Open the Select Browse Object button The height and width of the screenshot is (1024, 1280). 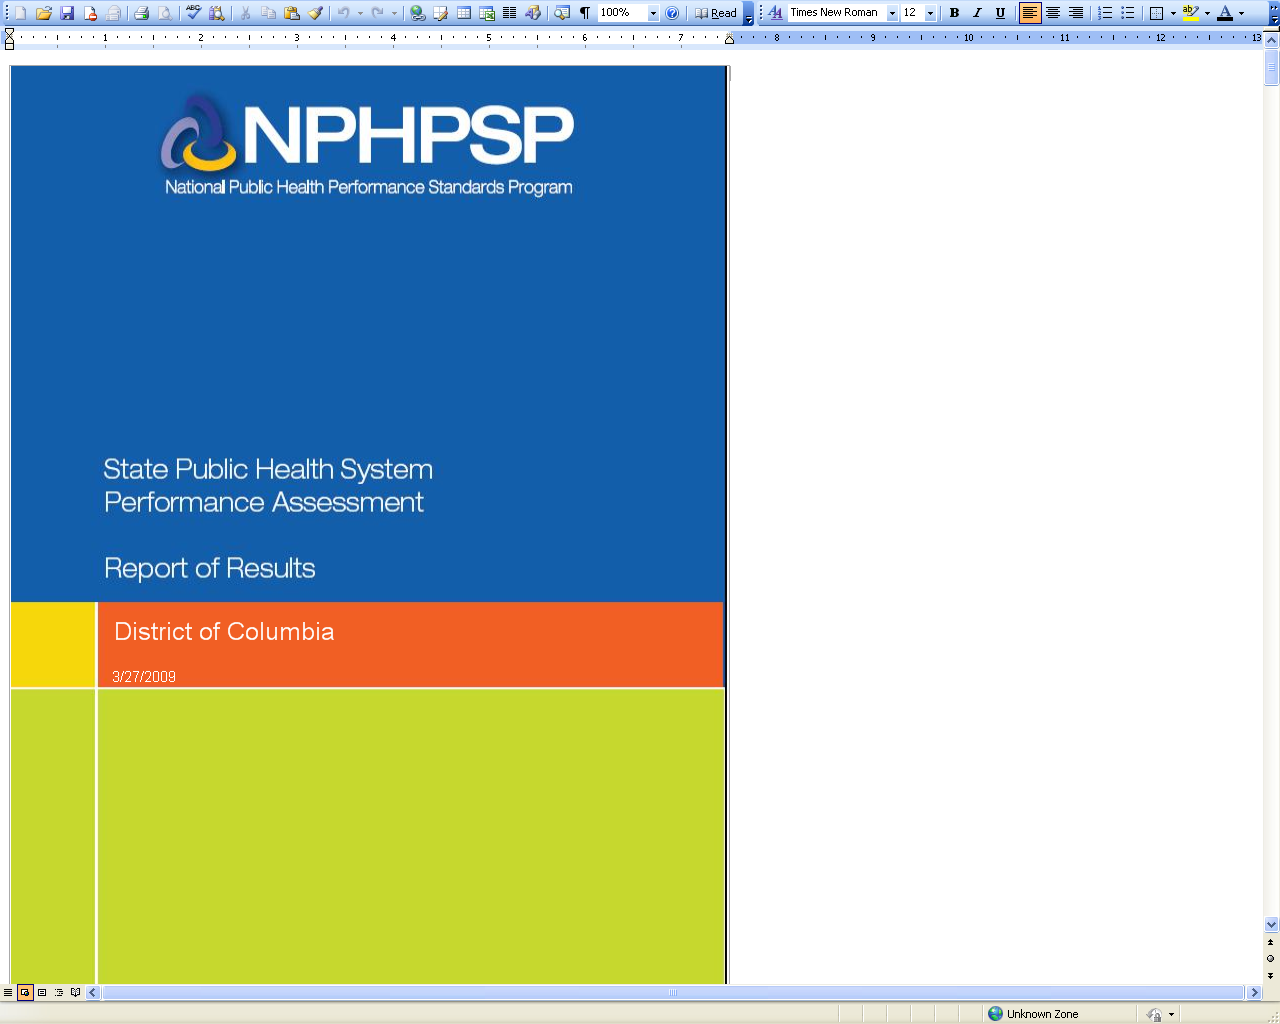coord(1271,958)
